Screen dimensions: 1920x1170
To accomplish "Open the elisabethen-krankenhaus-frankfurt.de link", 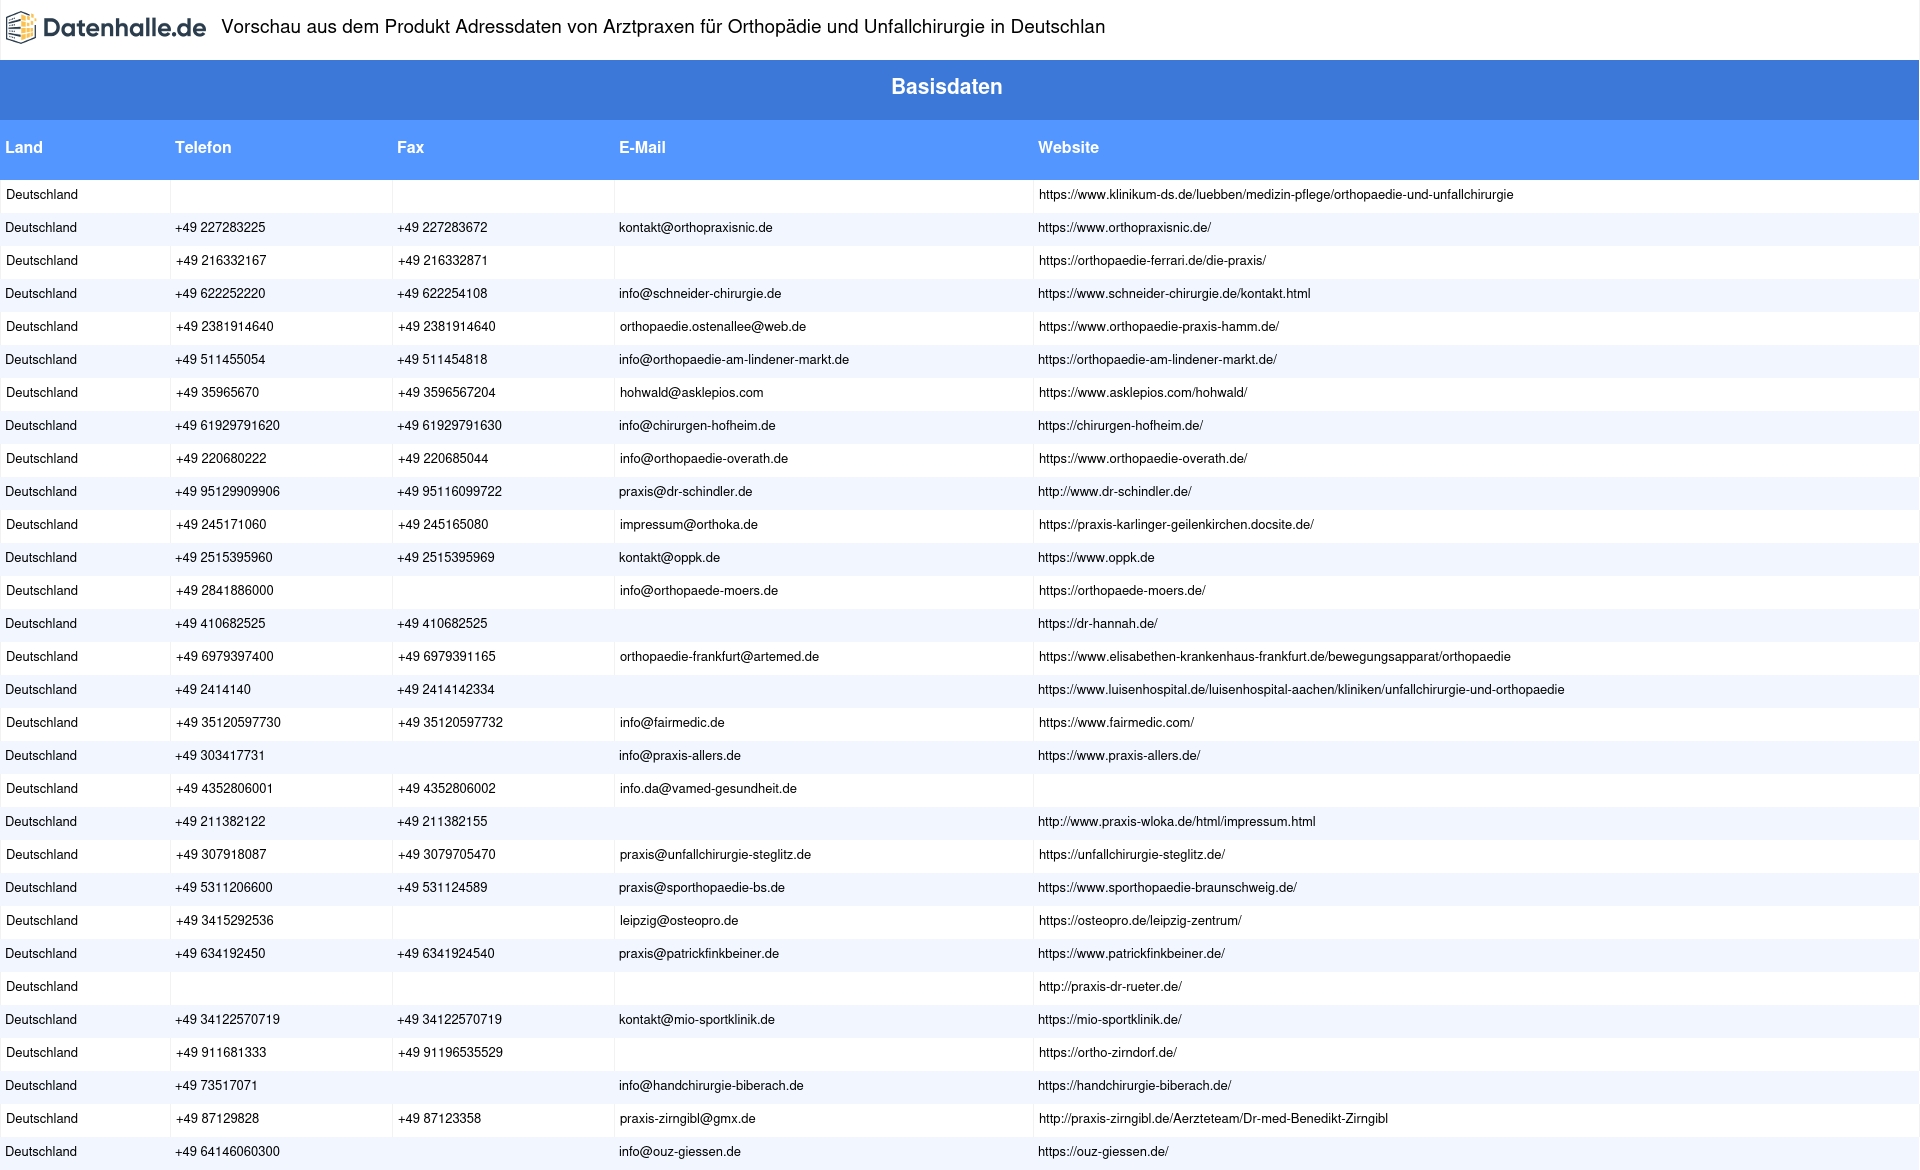I will point(1275,657).
